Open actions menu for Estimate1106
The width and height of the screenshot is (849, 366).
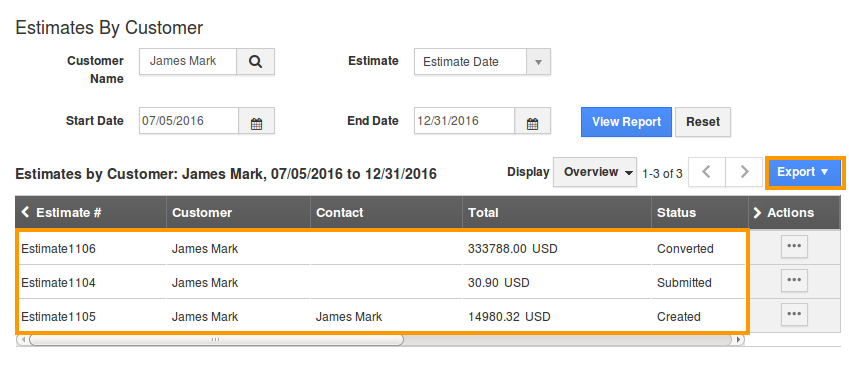coord(794,246)
